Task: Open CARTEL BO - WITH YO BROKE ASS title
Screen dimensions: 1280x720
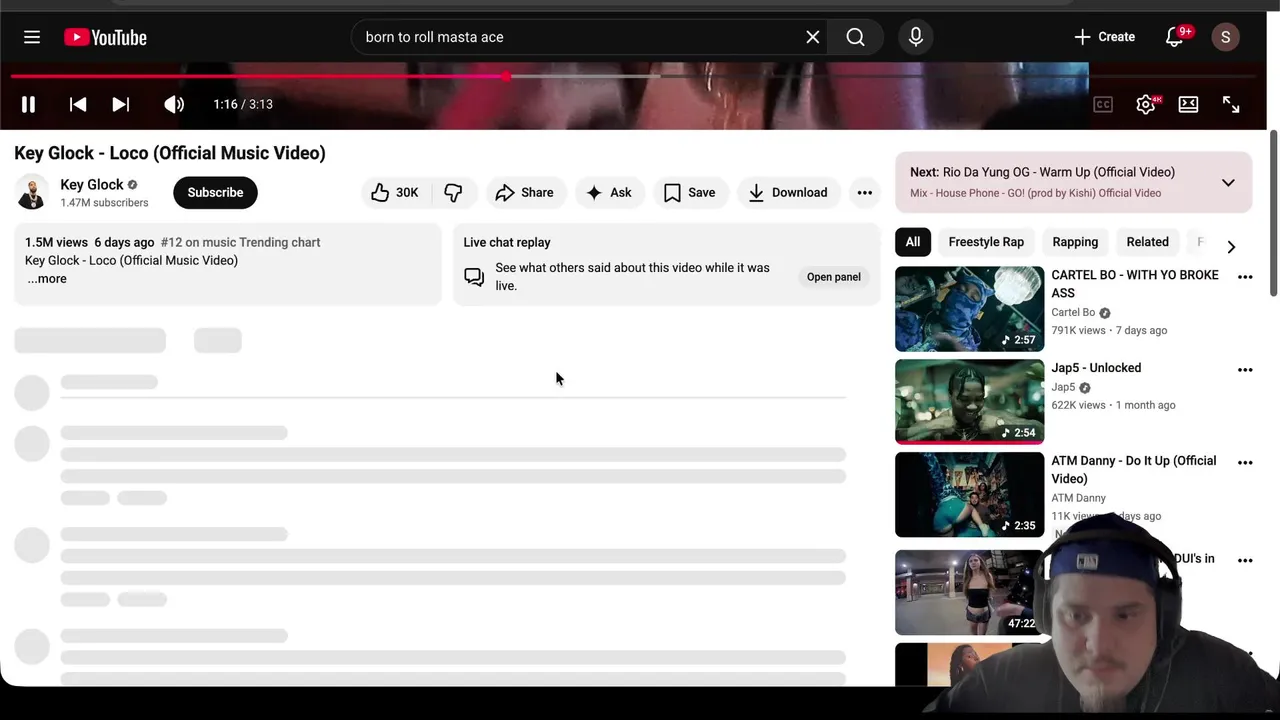Action: tap(1135, 284)
